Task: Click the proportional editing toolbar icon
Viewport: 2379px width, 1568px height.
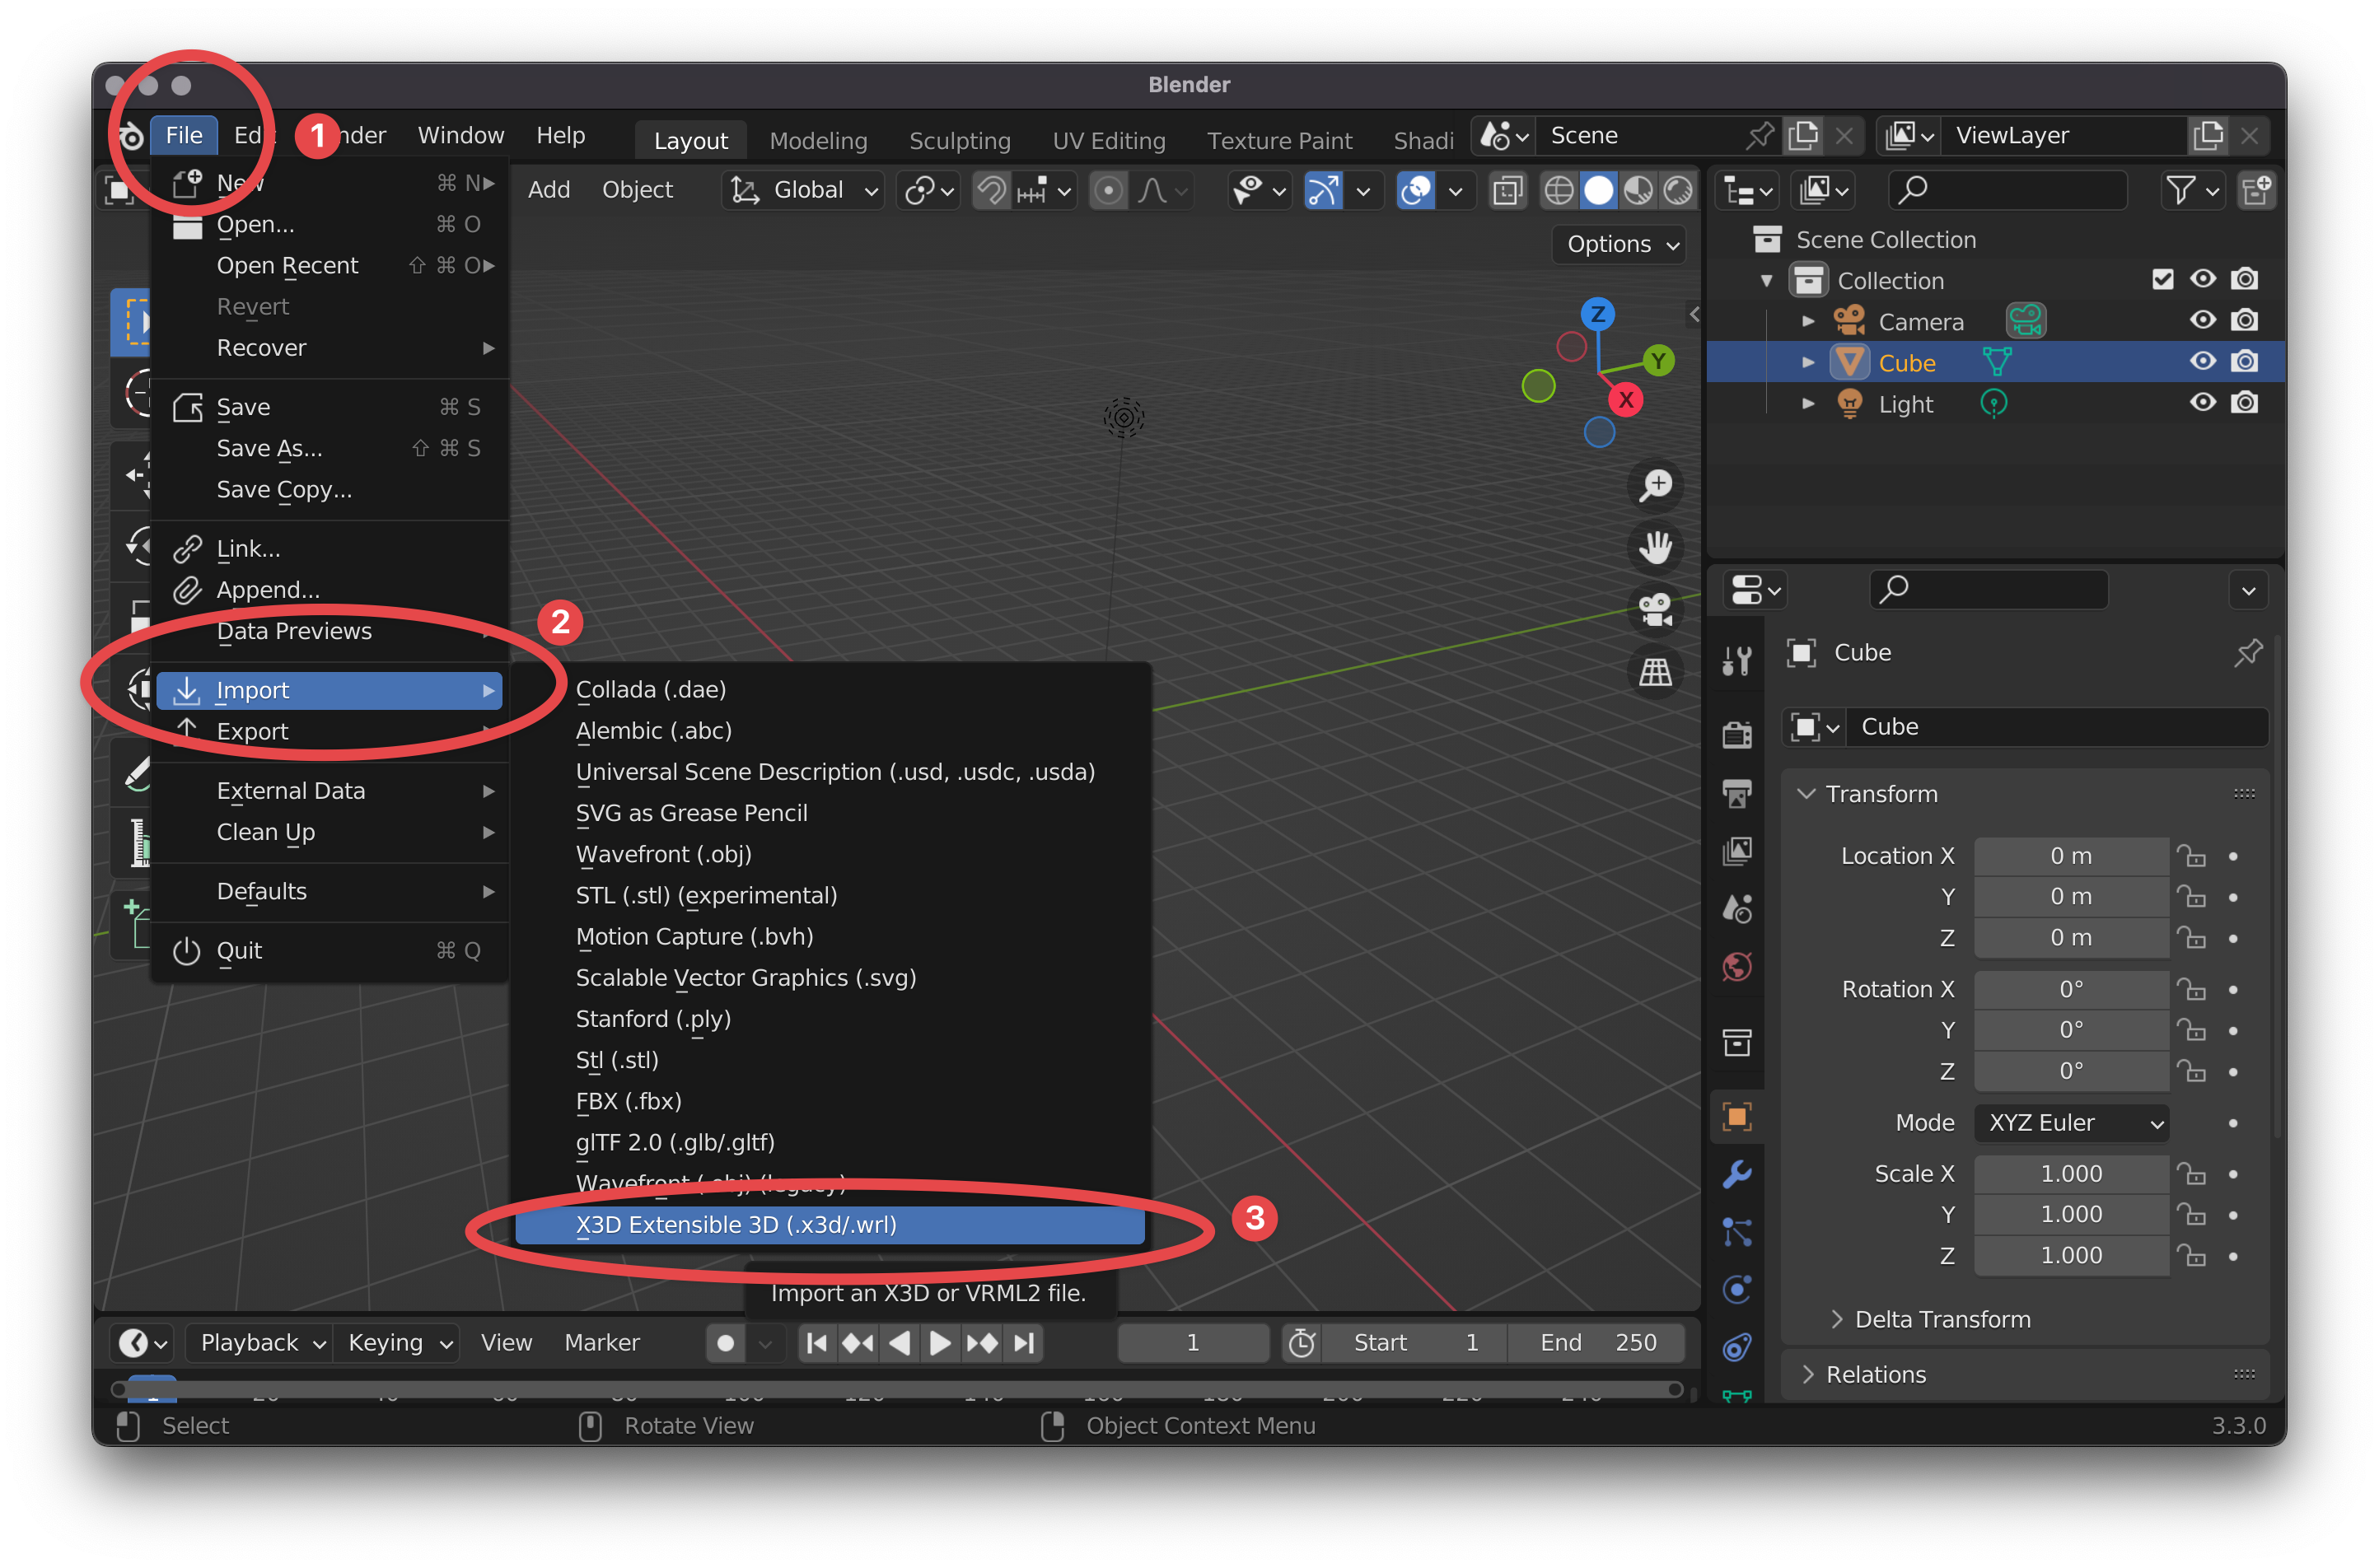Action: click(1108, 190)
